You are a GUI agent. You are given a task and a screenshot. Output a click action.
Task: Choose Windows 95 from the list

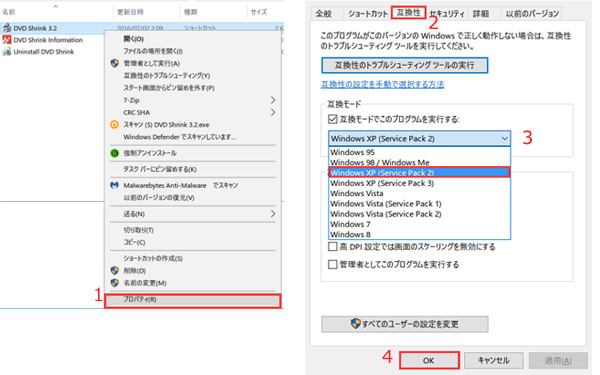(x=419, y=152)
